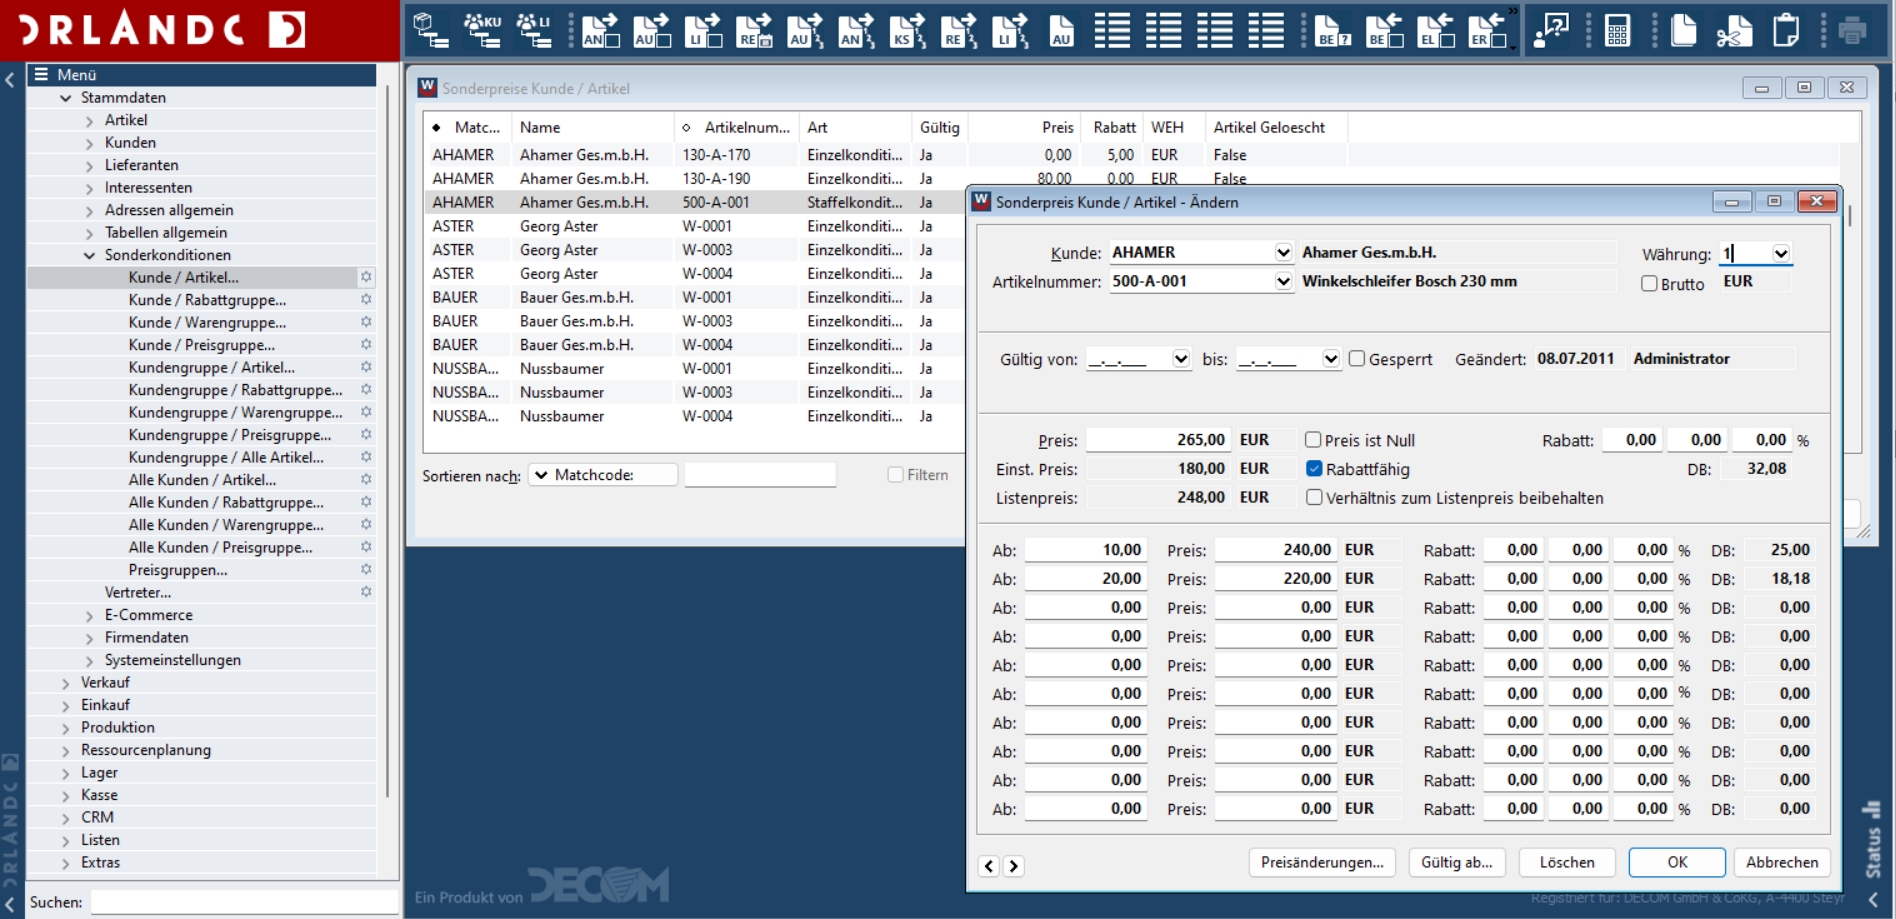Viewport: 1896px width, 919px height.
Task: Show toolbar overflow double chevron
Action: [x=1513, y=11]
